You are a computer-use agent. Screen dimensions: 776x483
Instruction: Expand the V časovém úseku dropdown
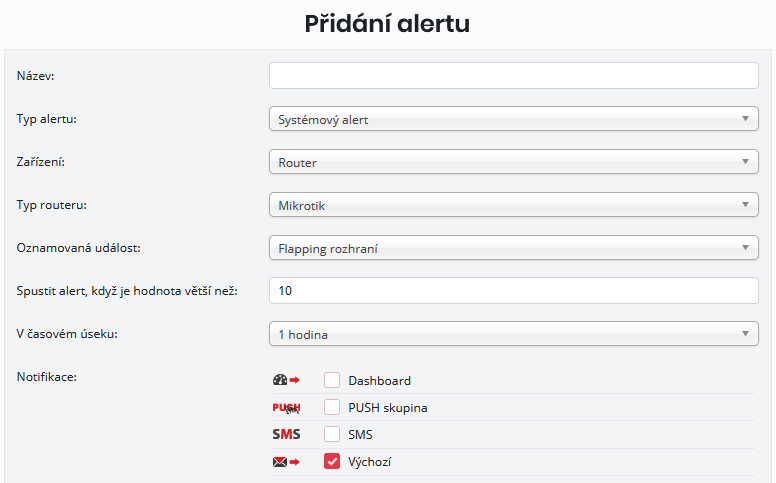tap(514, 333)
